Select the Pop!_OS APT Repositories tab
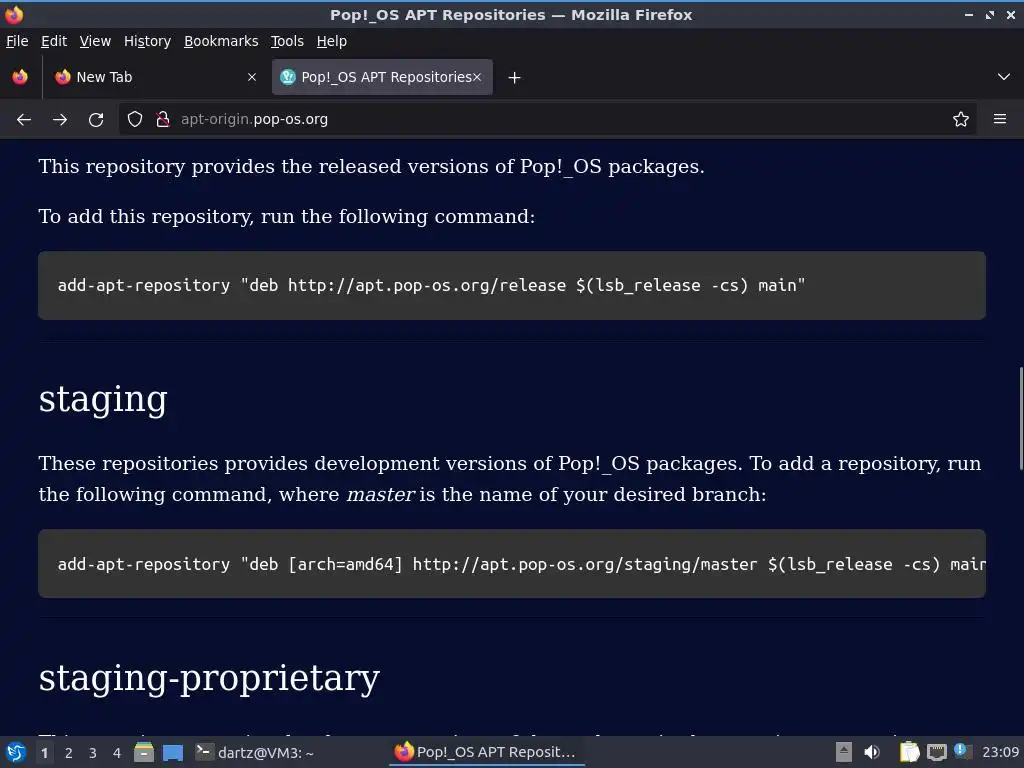 [x=382, y=77]
